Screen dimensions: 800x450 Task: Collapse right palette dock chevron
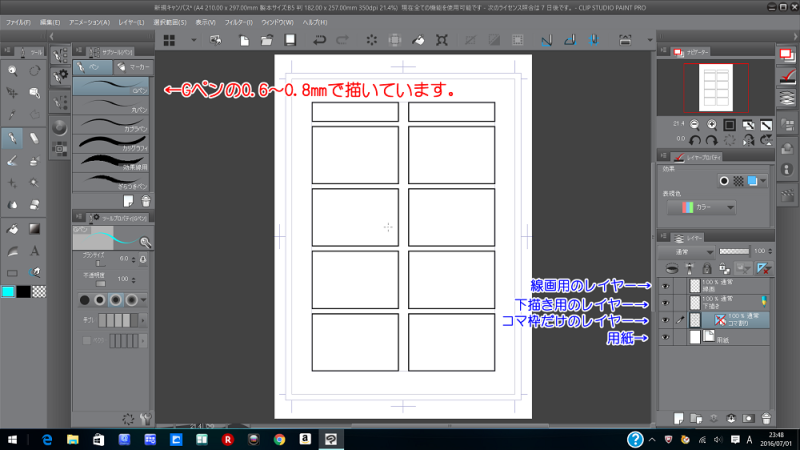click(795, 37)
